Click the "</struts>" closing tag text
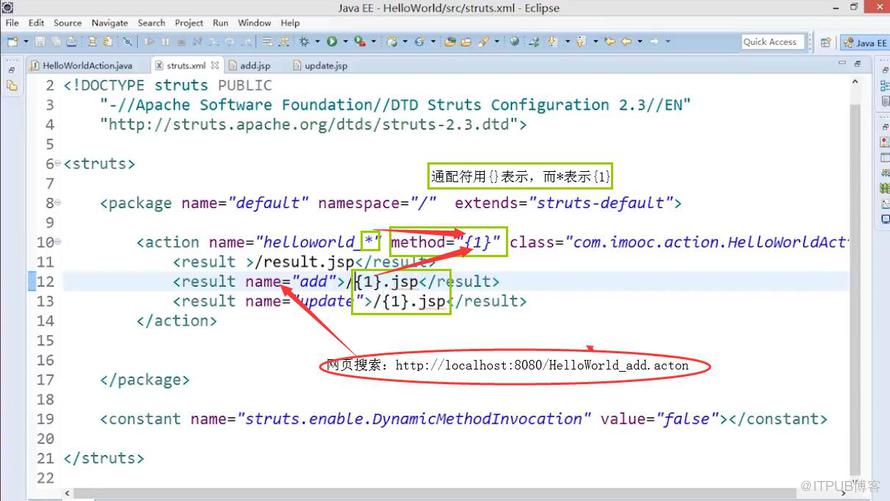The height and width of the screenshot is (501, 890). (104, 458)
